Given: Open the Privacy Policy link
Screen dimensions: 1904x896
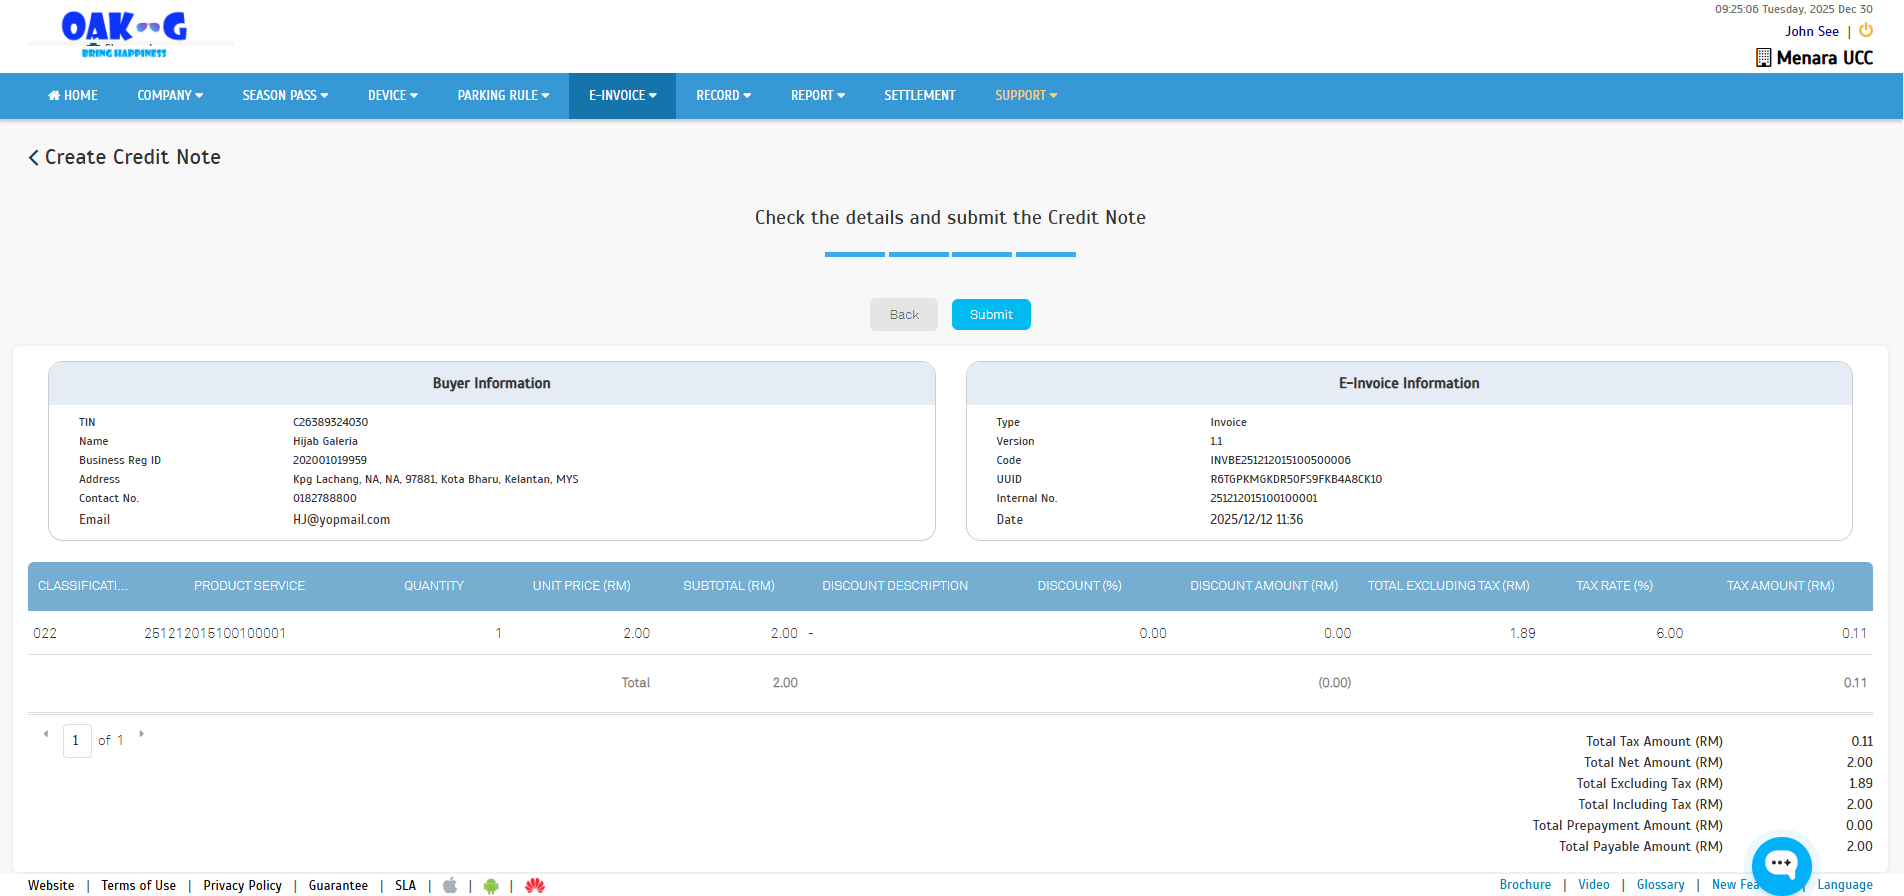Looking at the screenshot, I should point(242,885).
